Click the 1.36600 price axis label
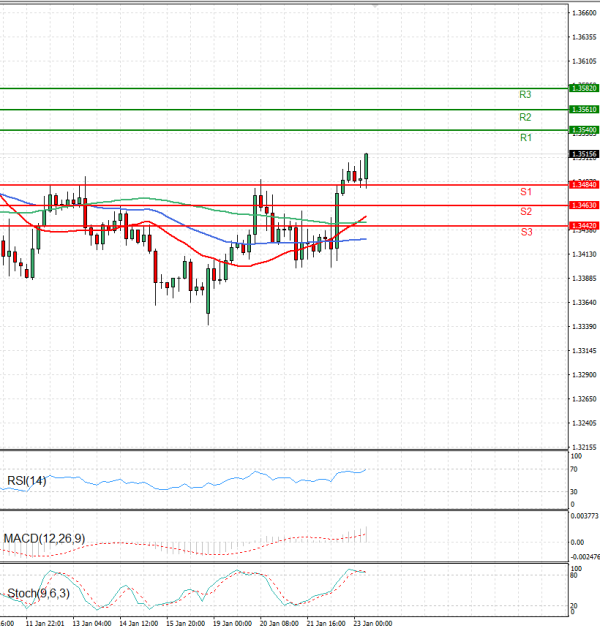 584,12
